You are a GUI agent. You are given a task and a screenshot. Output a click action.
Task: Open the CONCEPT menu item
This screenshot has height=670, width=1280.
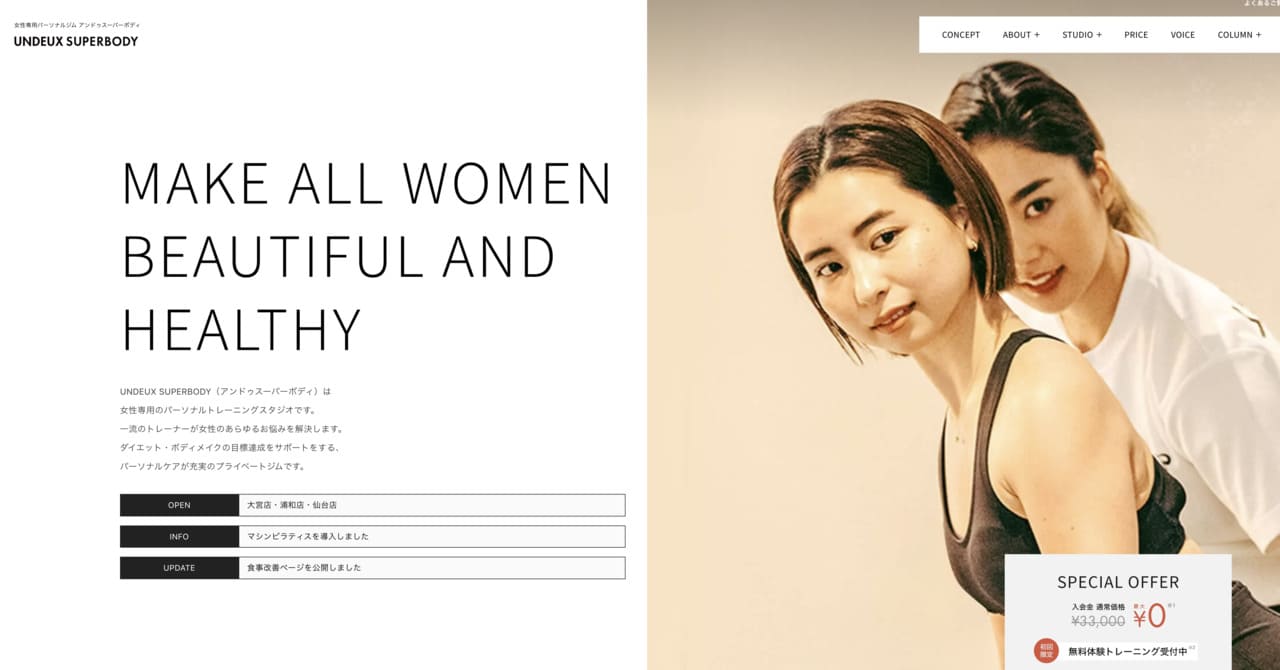tap(961, 35)
